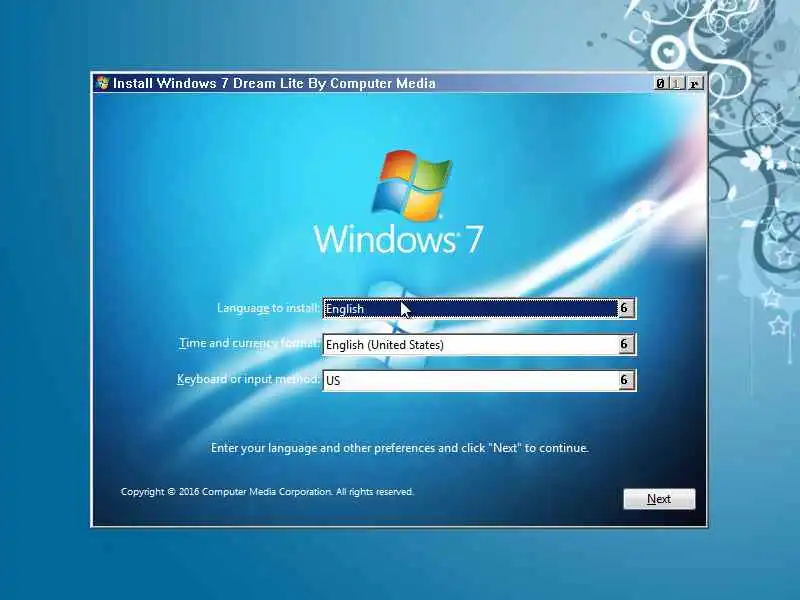Close the Install Windows 7 Dream Lite window
800x600 pixels.
(x=694, y=83)
